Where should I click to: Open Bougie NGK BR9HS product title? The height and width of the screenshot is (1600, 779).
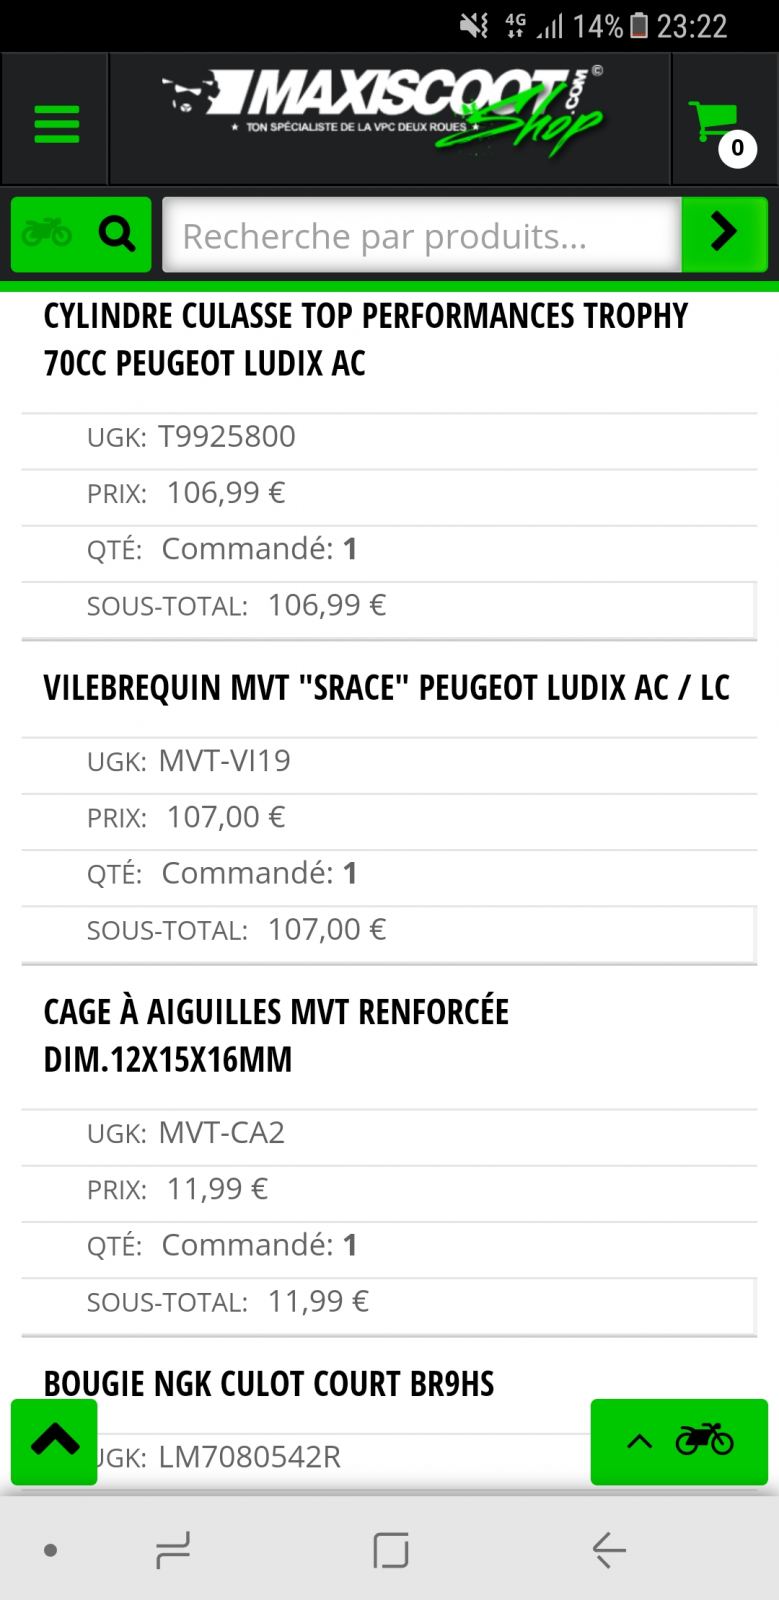(269, 1384)
